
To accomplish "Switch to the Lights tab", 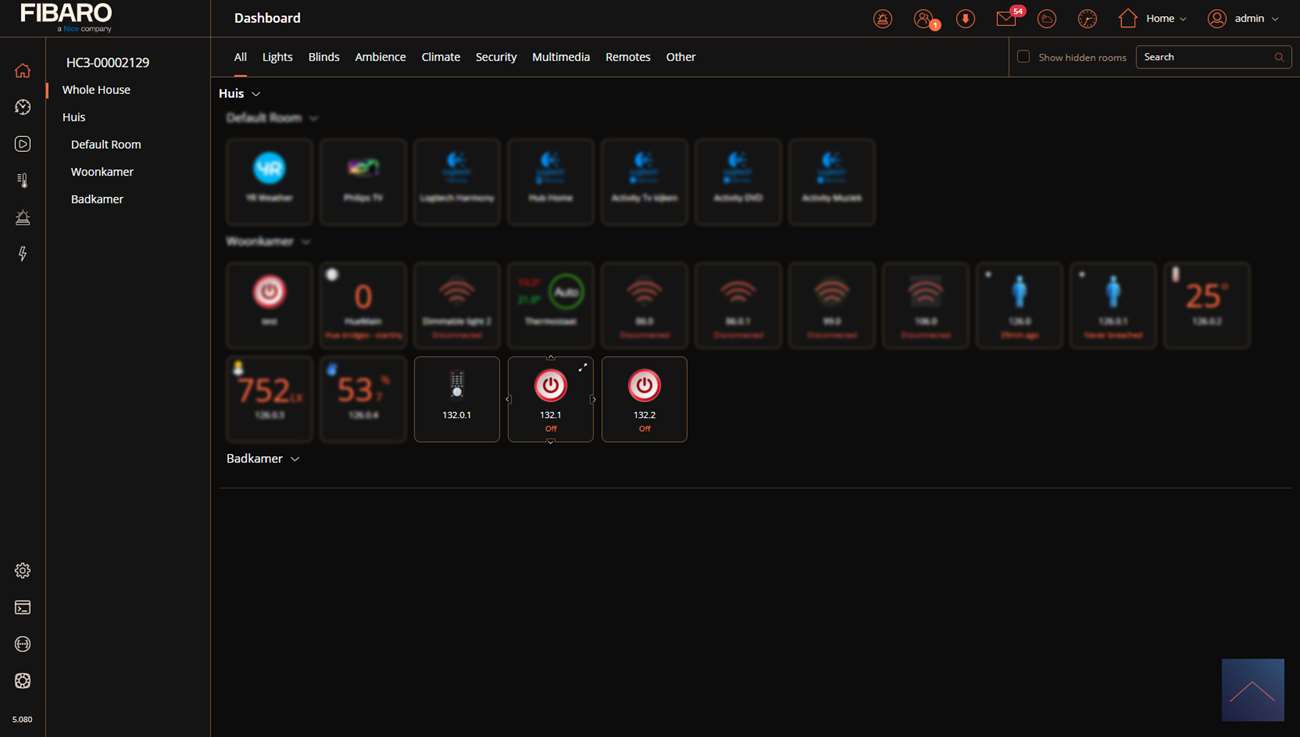I will (277, 57).
